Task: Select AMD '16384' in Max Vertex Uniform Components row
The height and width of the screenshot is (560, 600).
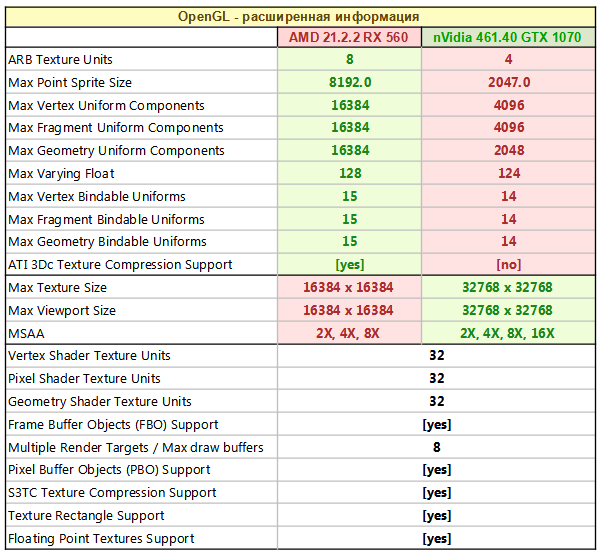Action: tap(349, 105)
